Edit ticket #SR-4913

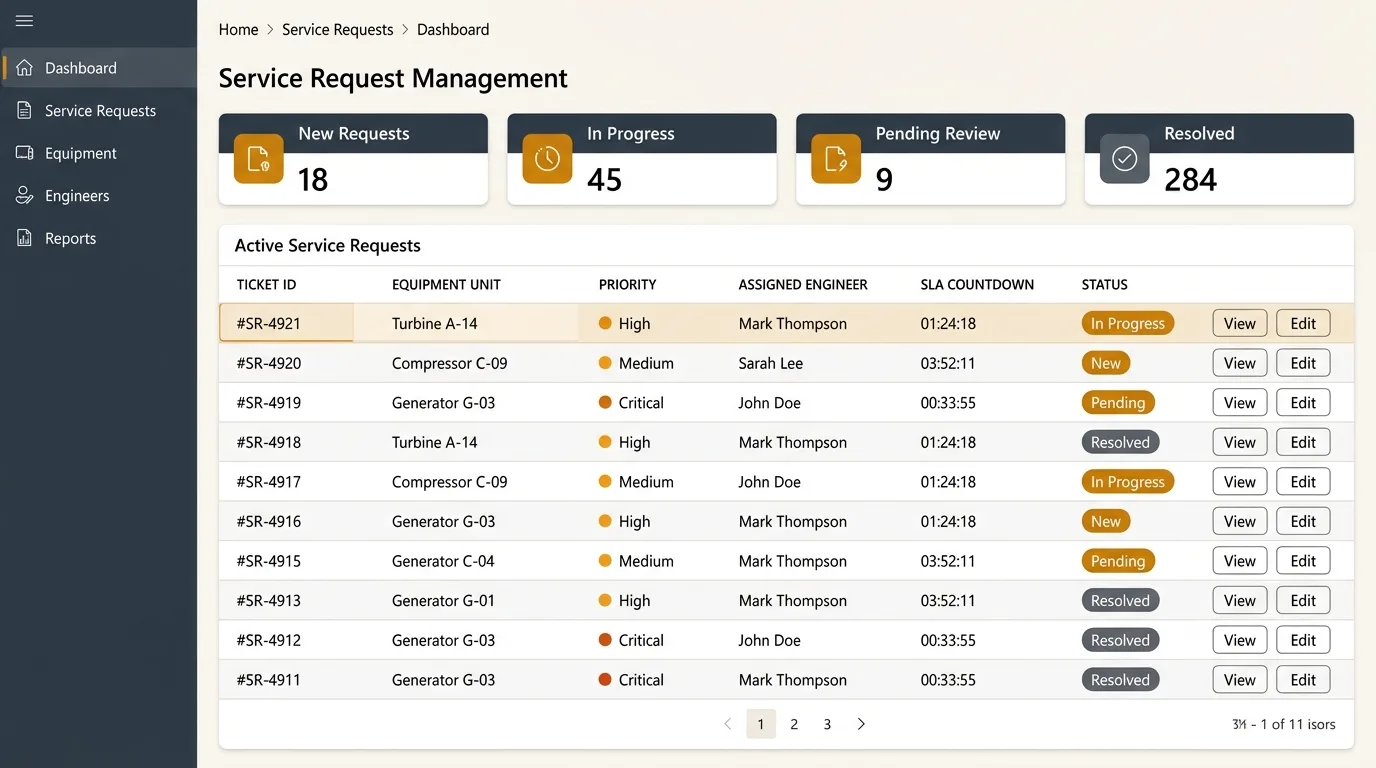pyautogui.click(x=1303, y=601)
